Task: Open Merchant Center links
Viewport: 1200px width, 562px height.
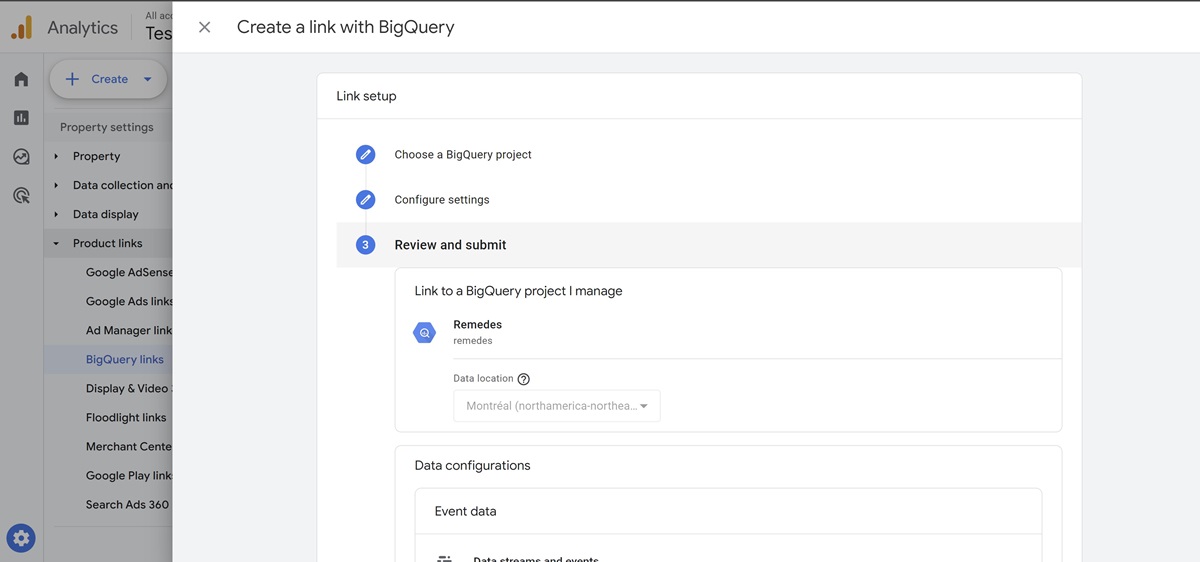Action: 129,446
